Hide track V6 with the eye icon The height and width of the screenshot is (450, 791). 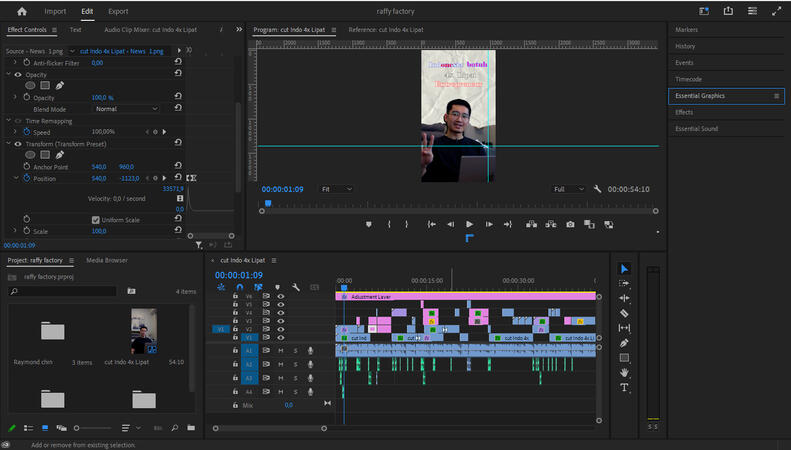[x=280, y=296]
